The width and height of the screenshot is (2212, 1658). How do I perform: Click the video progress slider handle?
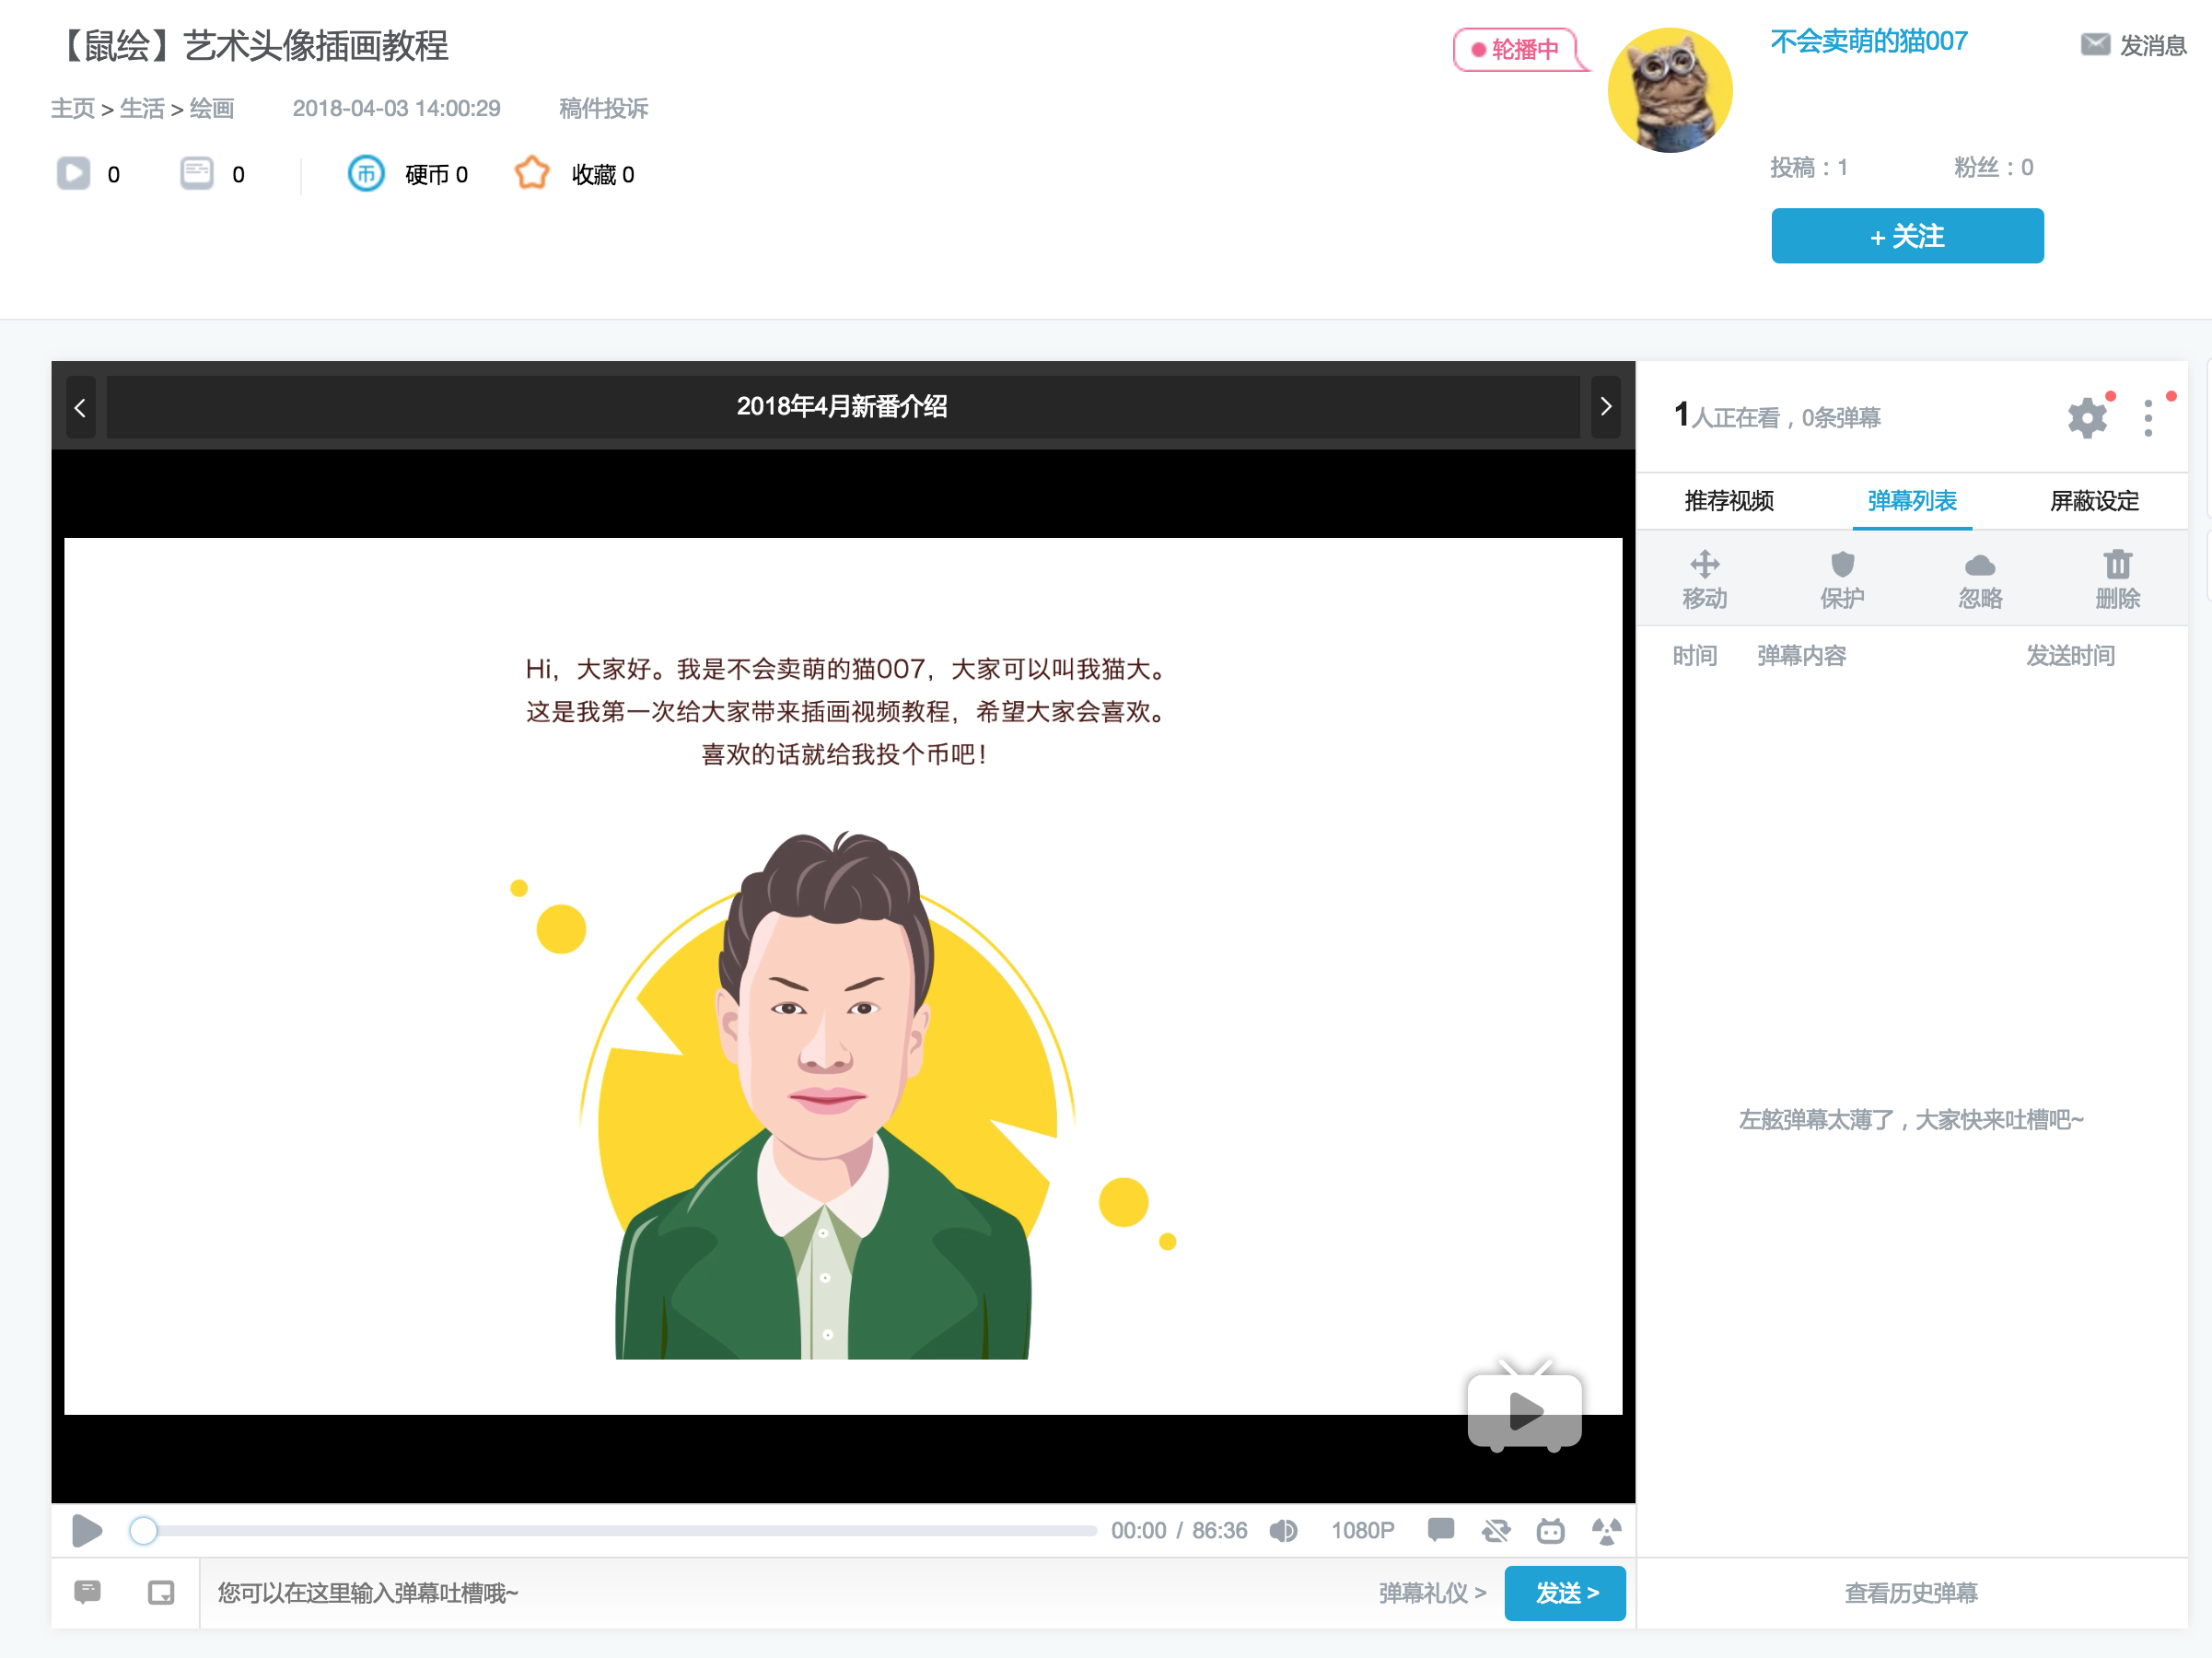point(144,1530)
